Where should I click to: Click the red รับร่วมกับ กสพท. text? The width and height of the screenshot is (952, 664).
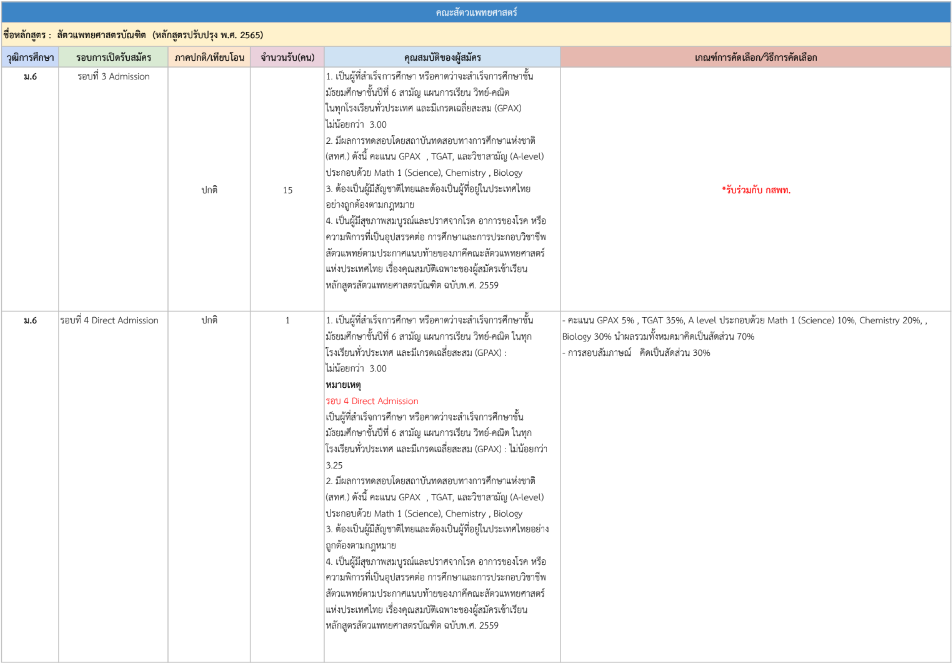[x=755, y=189]
